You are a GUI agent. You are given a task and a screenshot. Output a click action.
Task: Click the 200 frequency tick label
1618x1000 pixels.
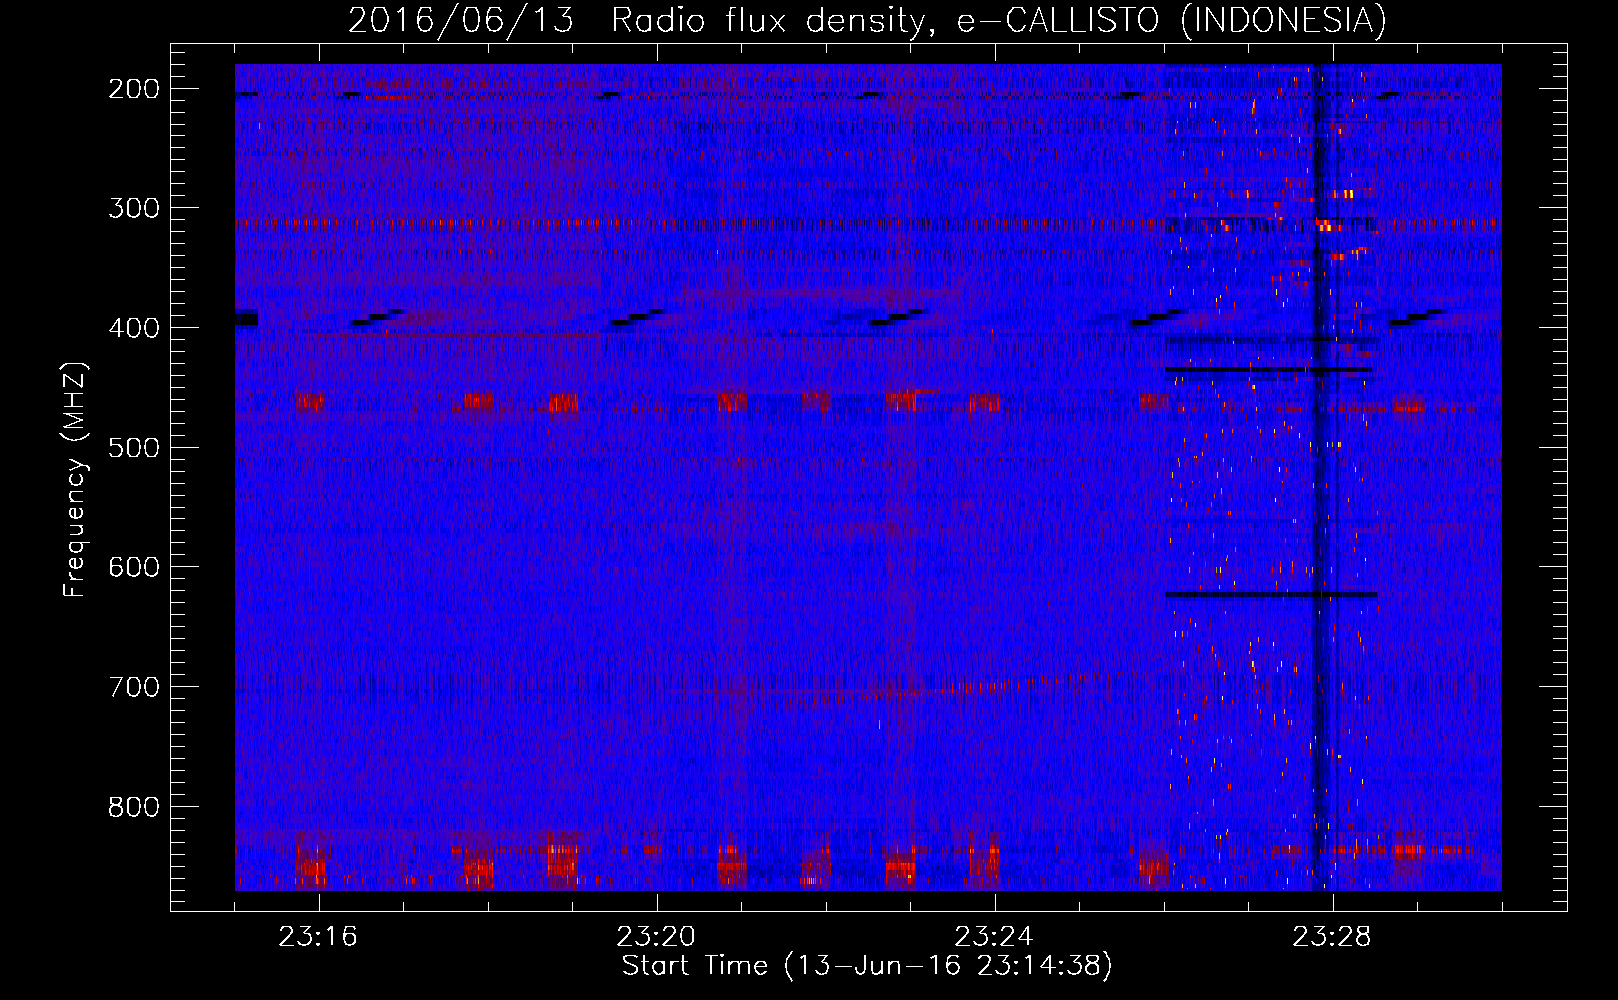click(134, 89)
